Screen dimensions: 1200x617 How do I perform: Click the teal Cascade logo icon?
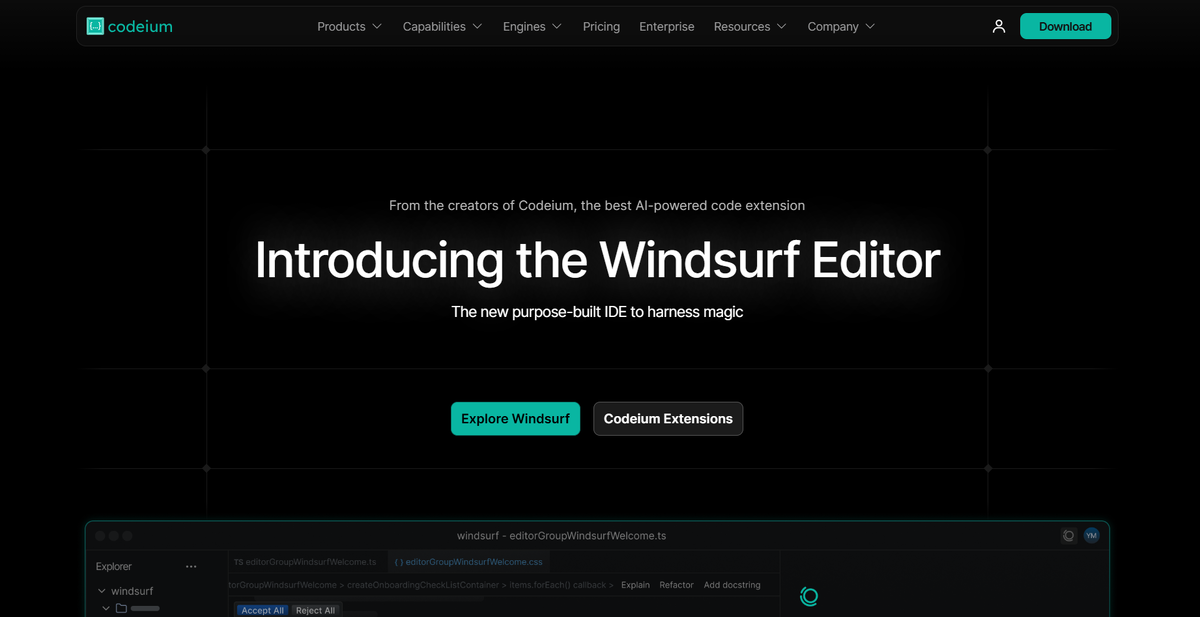coord(809,597)
